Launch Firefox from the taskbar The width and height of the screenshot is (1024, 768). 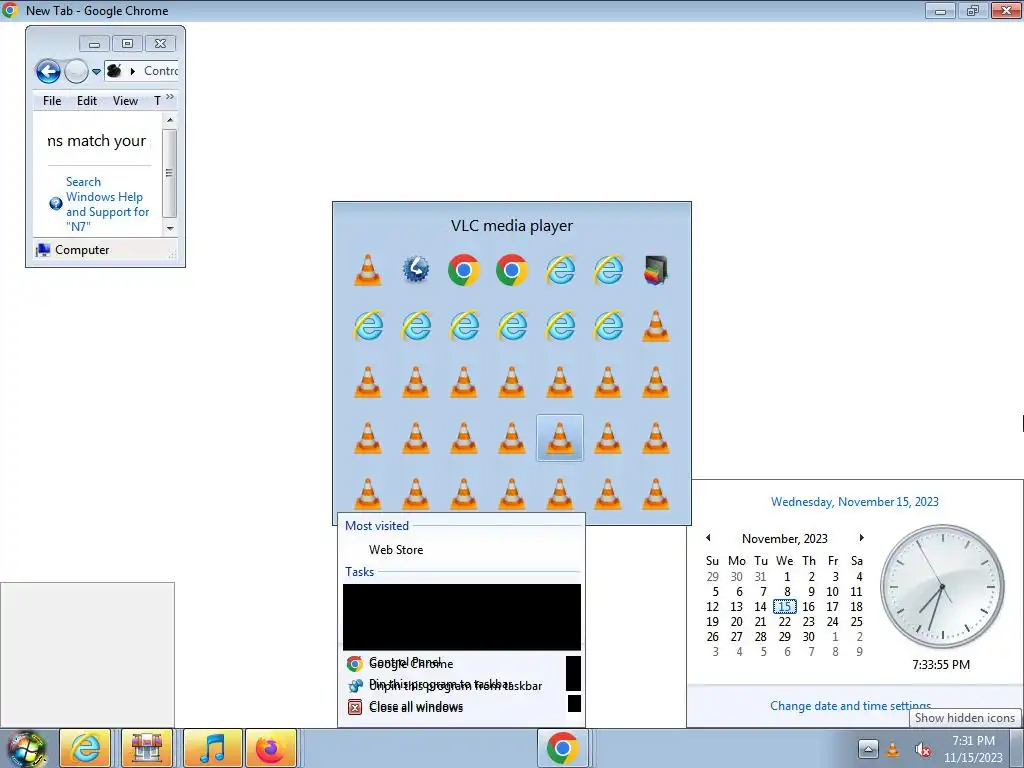pyautogui.click(x=271, y=748)
